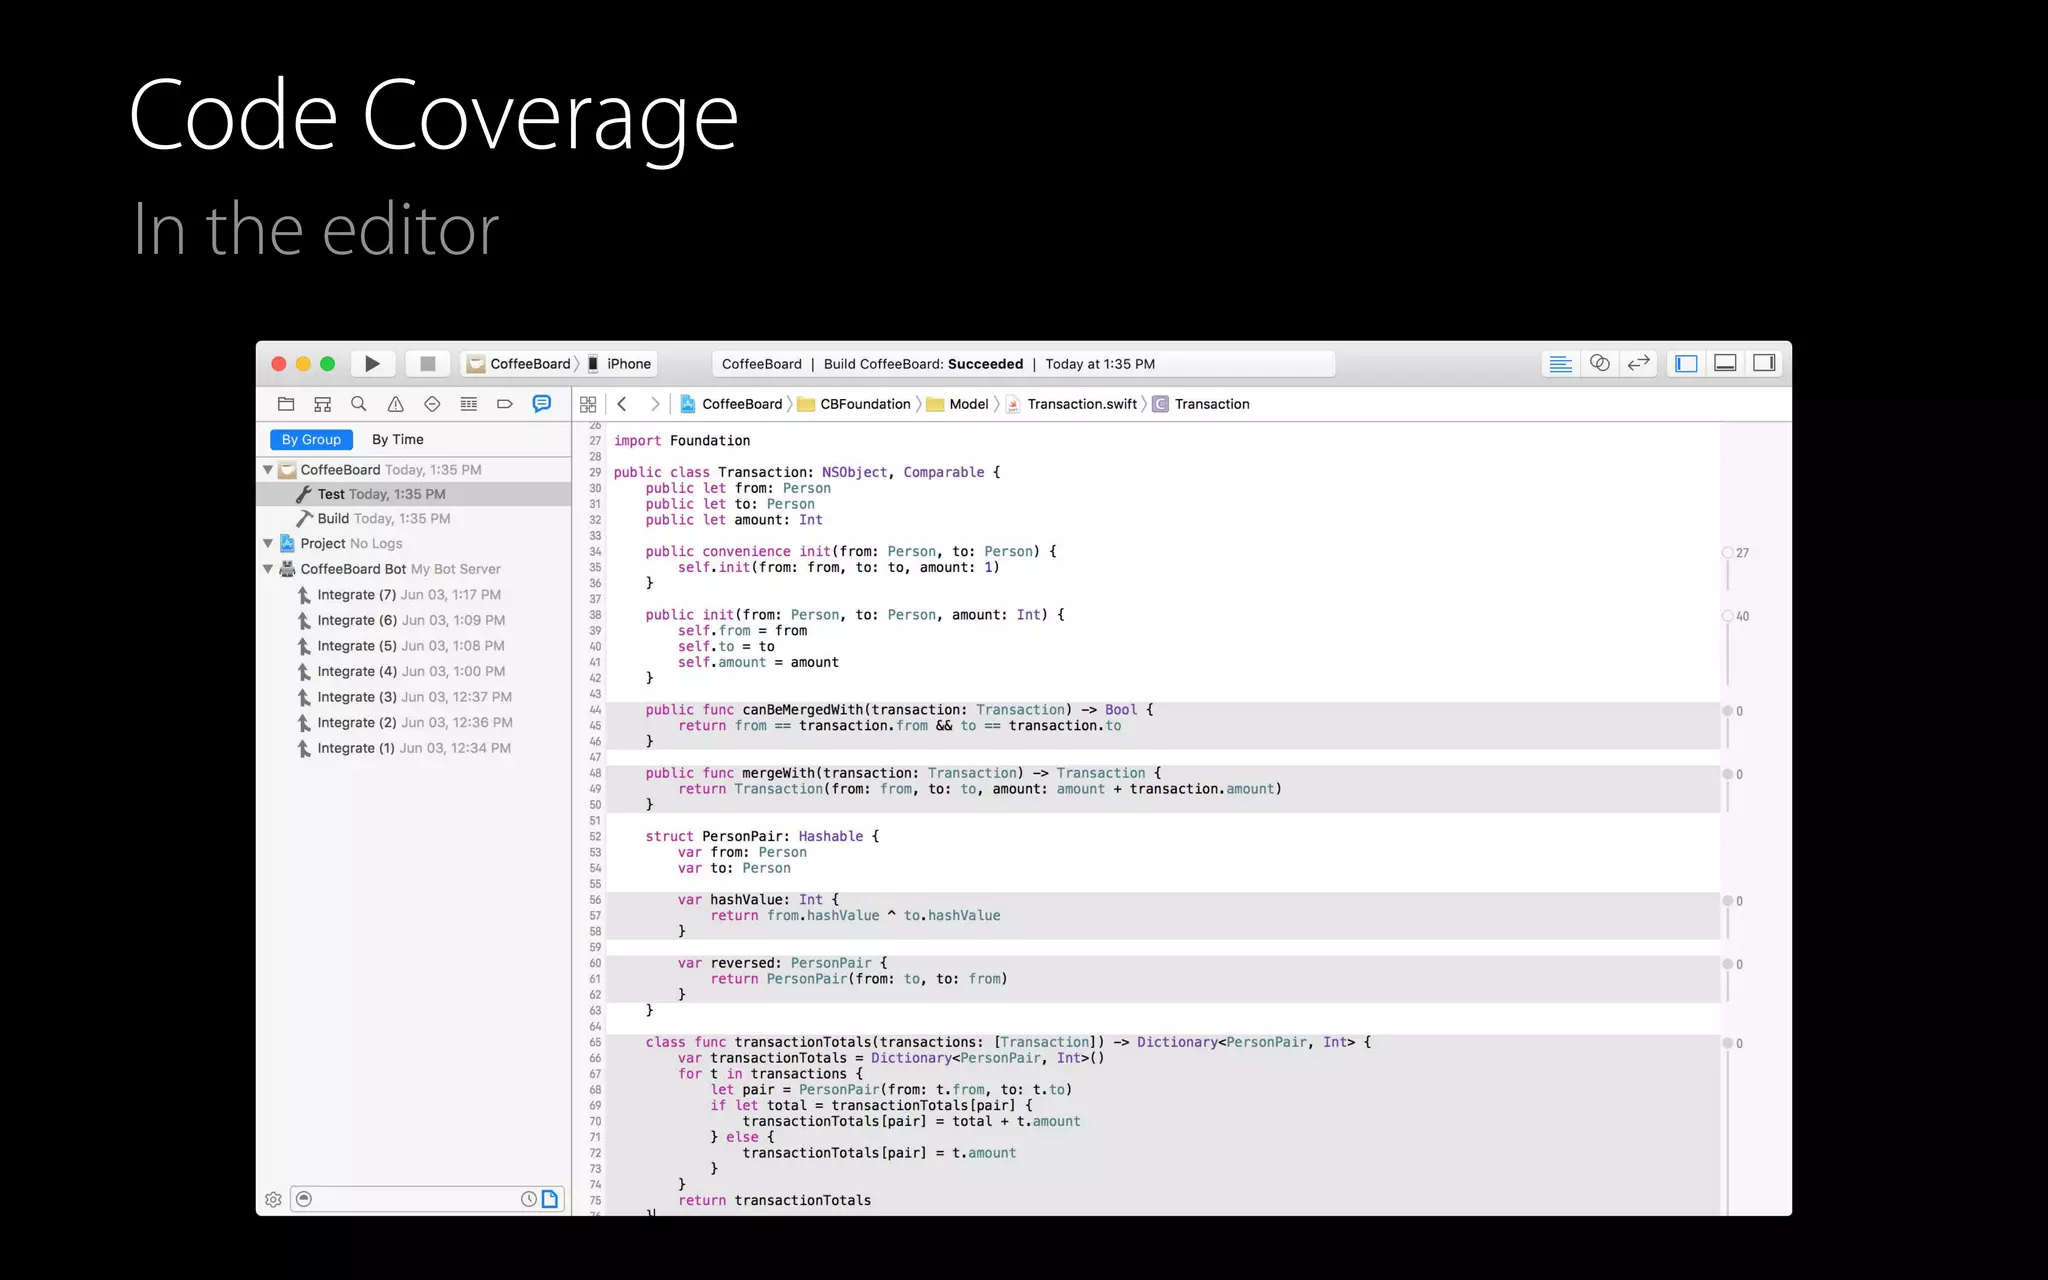
Task: Open Integrate (3) report
Action: click(414, 697)
